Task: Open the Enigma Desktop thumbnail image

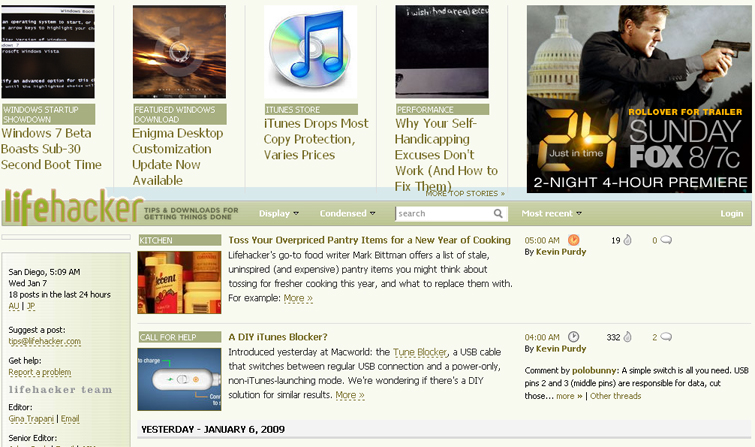Action: coord(179,52)
